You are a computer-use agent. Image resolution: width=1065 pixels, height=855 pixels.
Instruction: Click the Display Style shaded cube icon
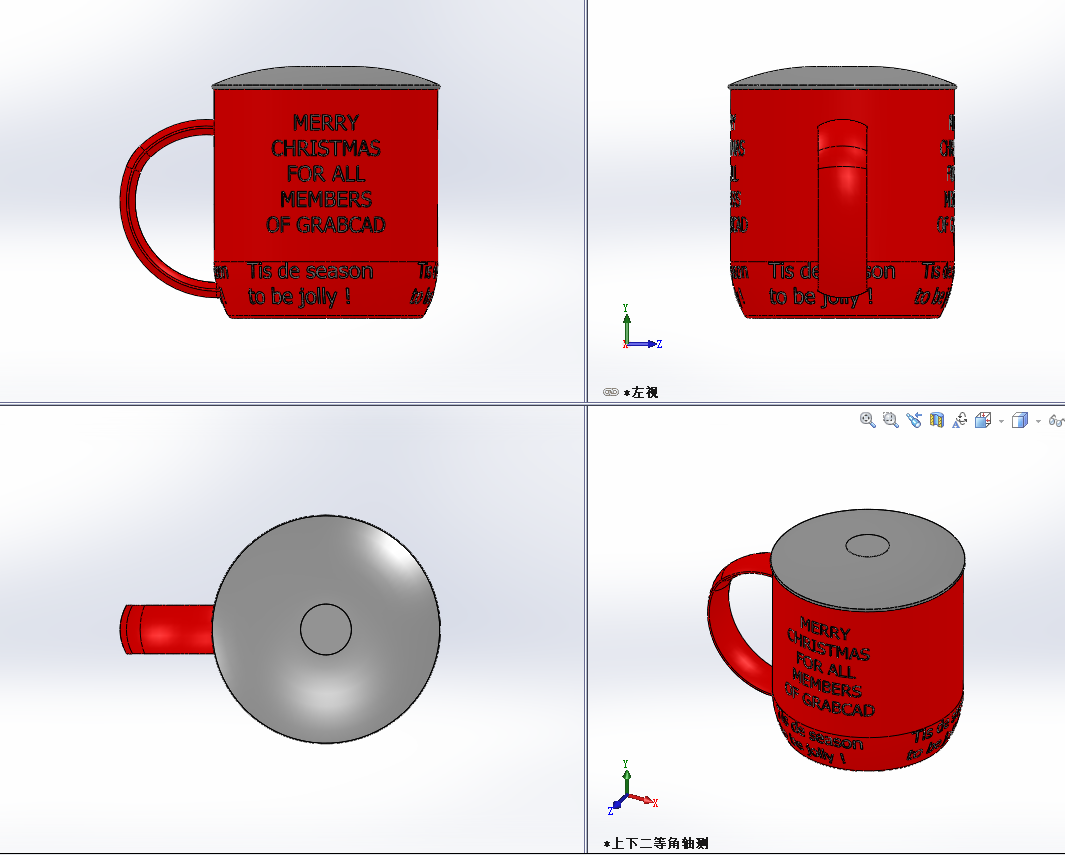[x=1019, y=420]
